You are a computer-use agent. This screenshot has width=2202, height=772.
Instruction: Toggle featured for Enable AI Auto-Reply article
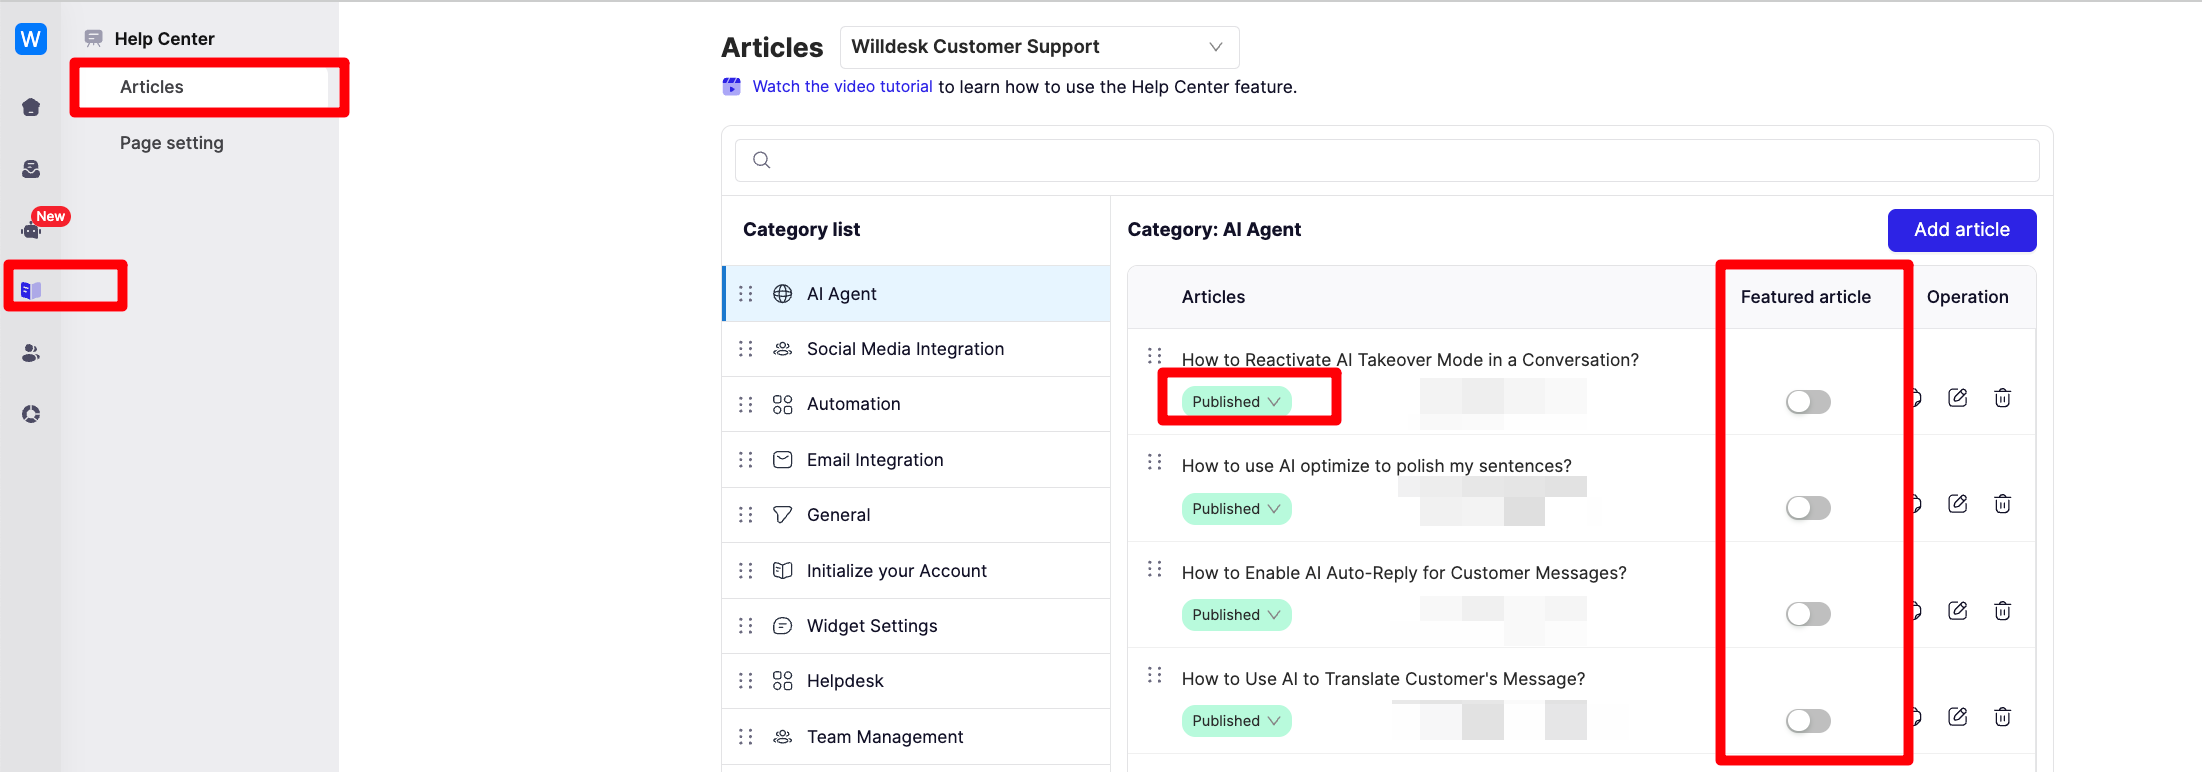[x=1808, y=614]
